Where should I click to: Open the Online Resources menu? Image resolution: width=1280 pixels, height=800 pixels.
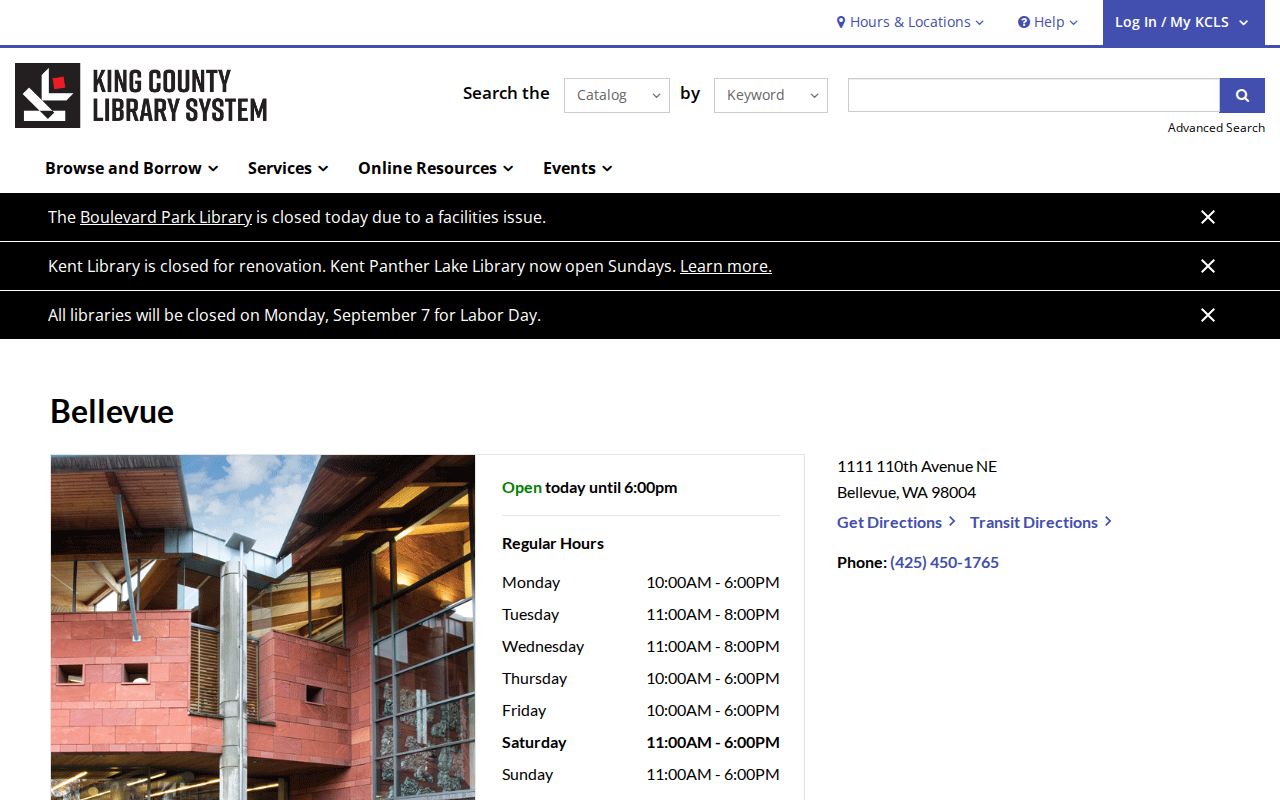(x=436, y=168)
